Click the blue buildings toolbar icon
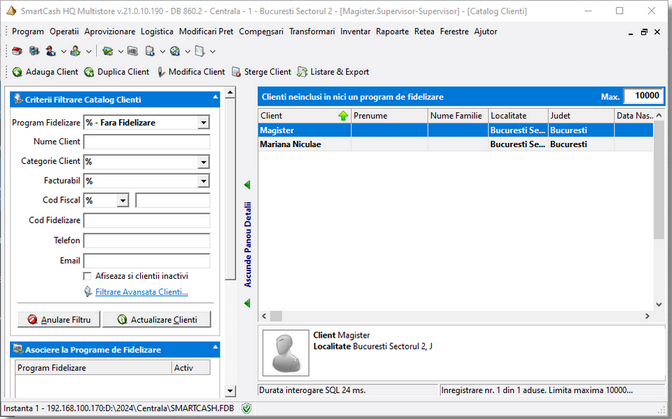Screen dimensions: 672x419 pyautogui.click(x=34, y=51)
